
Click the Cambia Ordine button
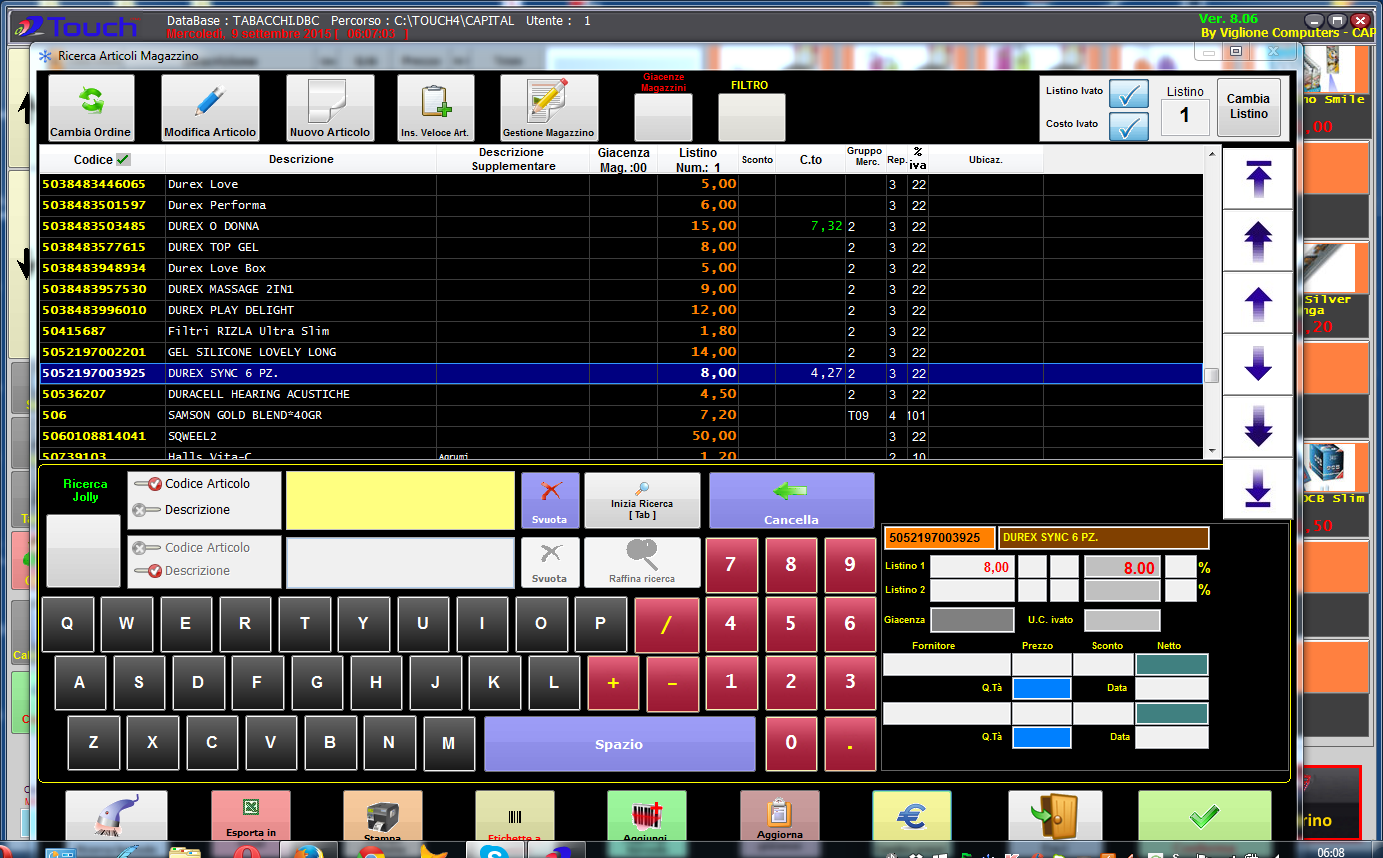coord(91,108)
